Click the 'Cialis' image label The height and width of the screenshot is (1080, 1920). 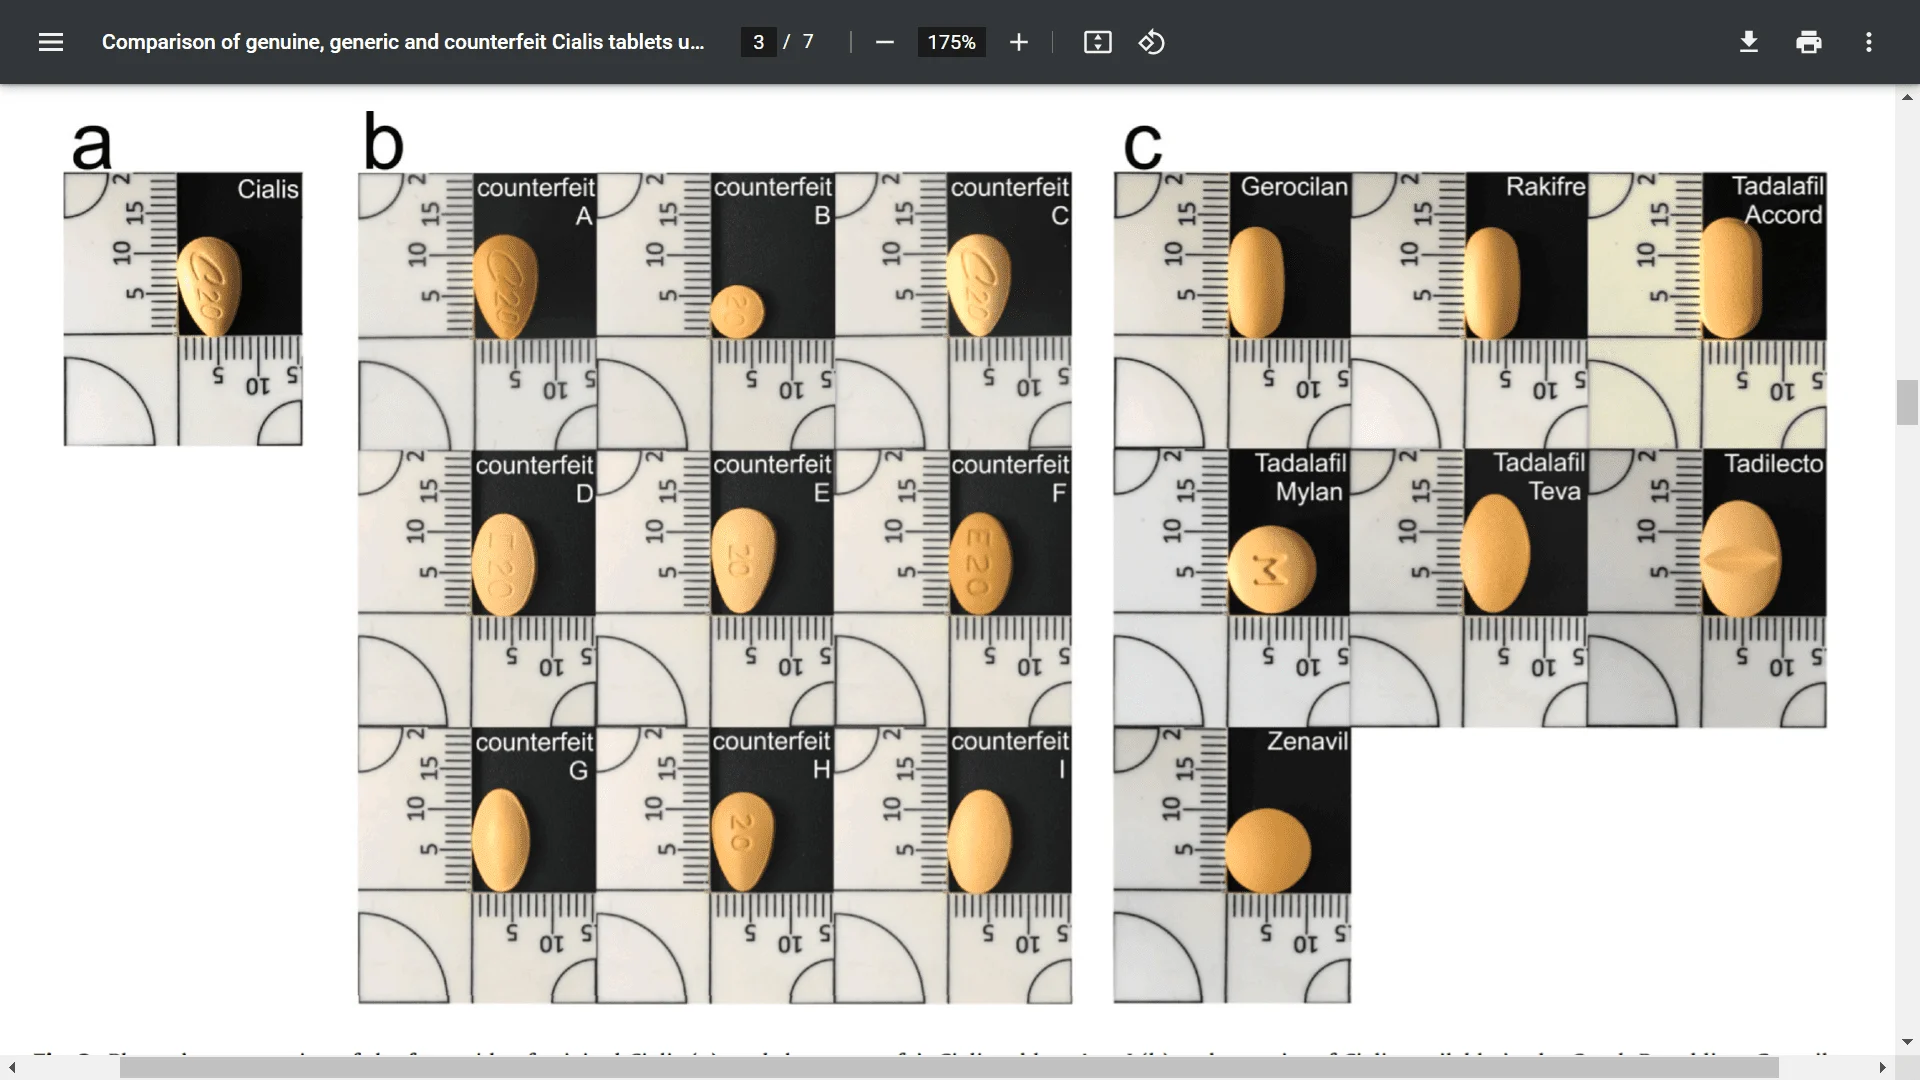[268, 189]
